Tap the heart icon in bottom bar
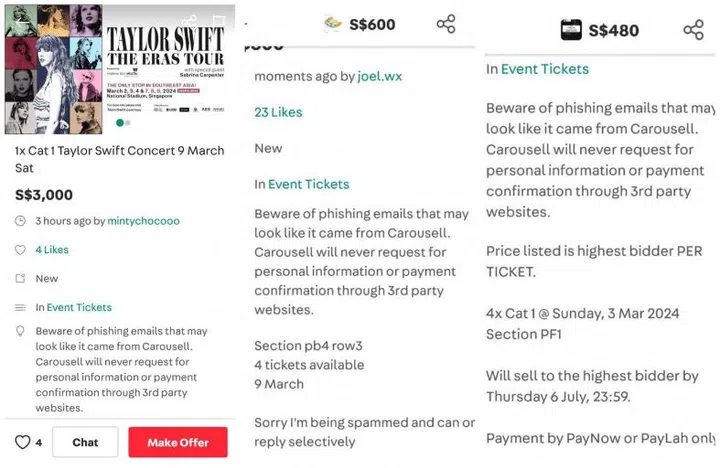 (22, 442)
